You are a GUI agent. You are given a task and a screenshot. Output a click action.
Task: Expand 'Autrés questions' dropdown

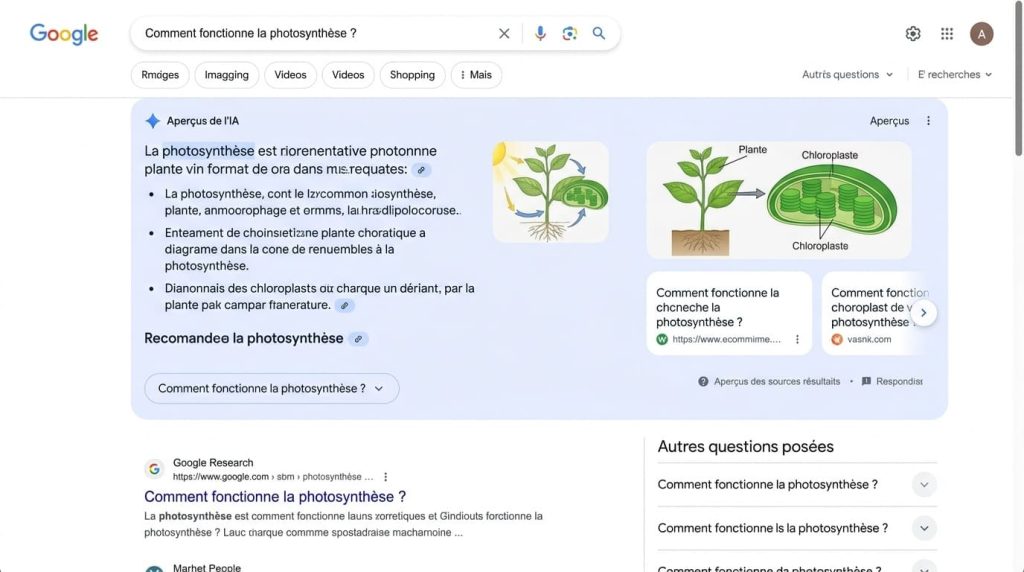tap(847, 74)
